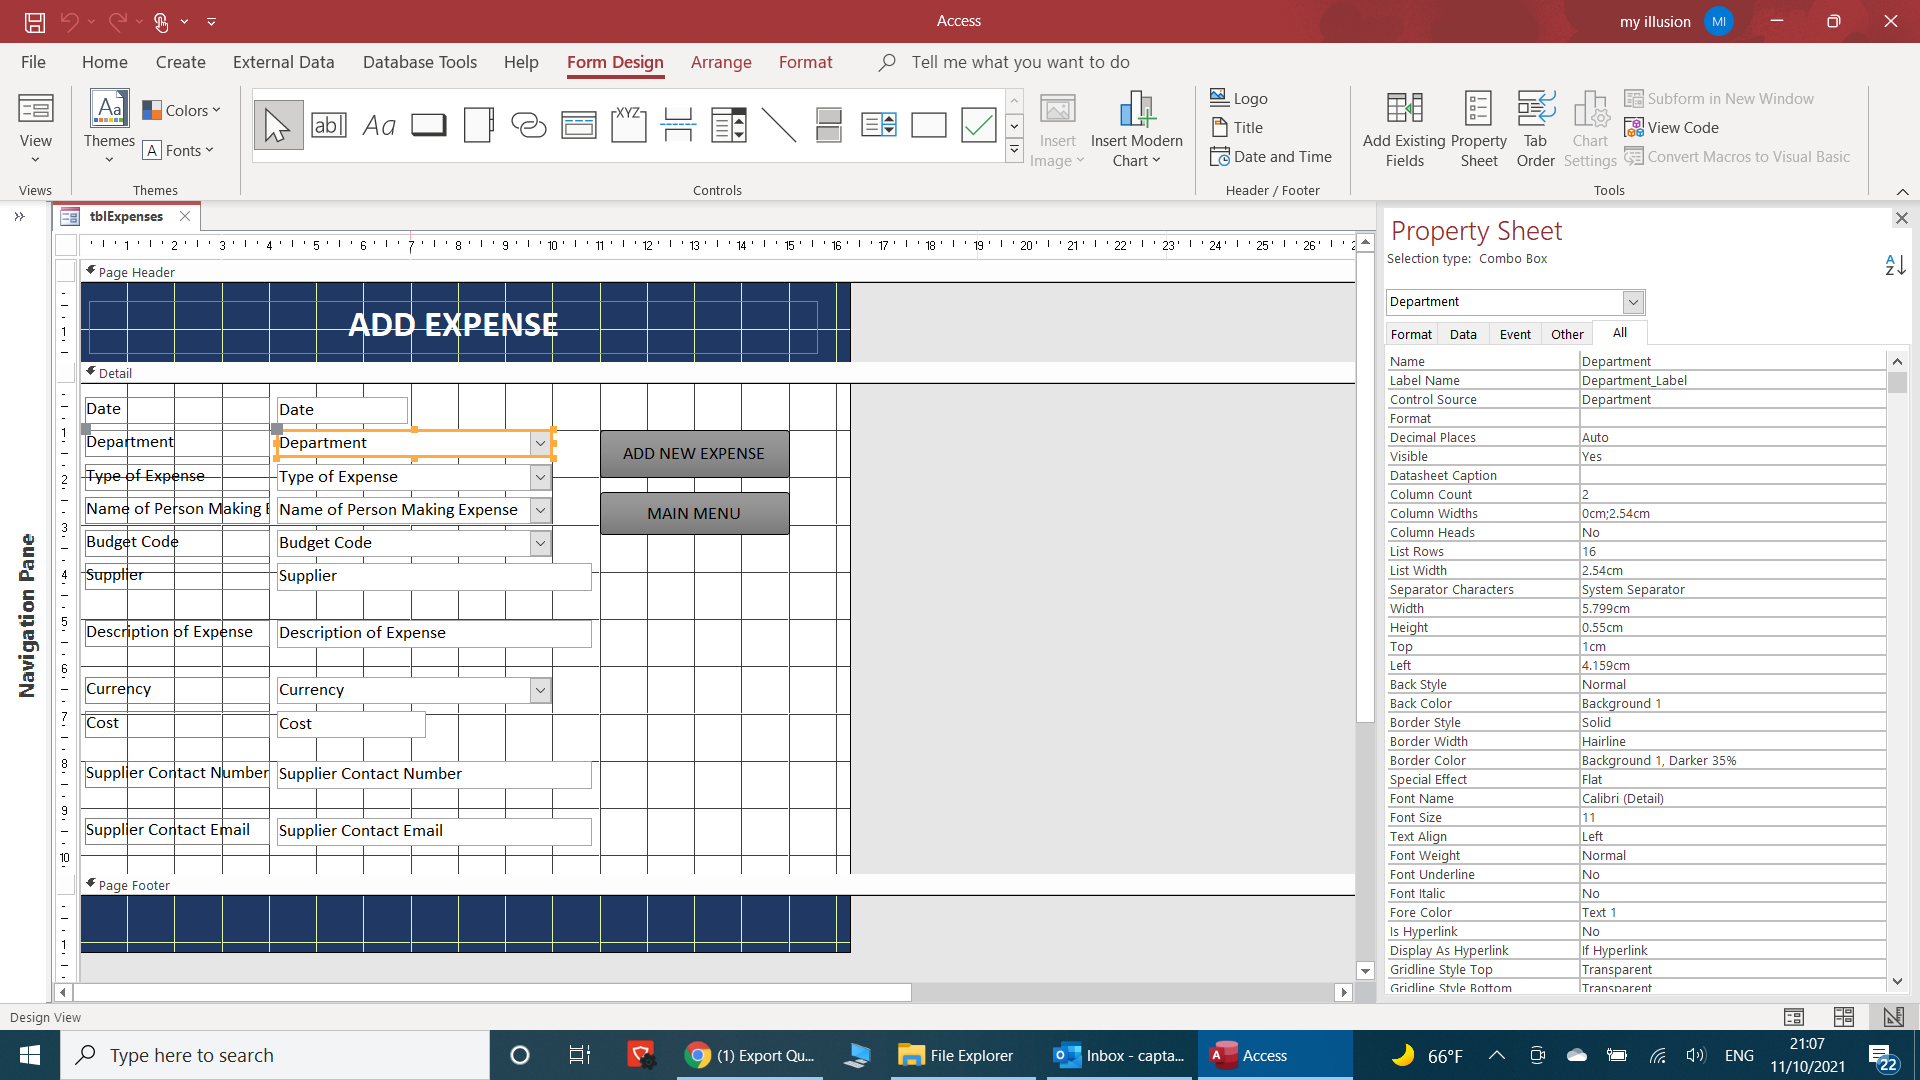1920x1080 pixels.
Task: Open the Property Sheet selection type dropdown
Action: point(1633,302)
